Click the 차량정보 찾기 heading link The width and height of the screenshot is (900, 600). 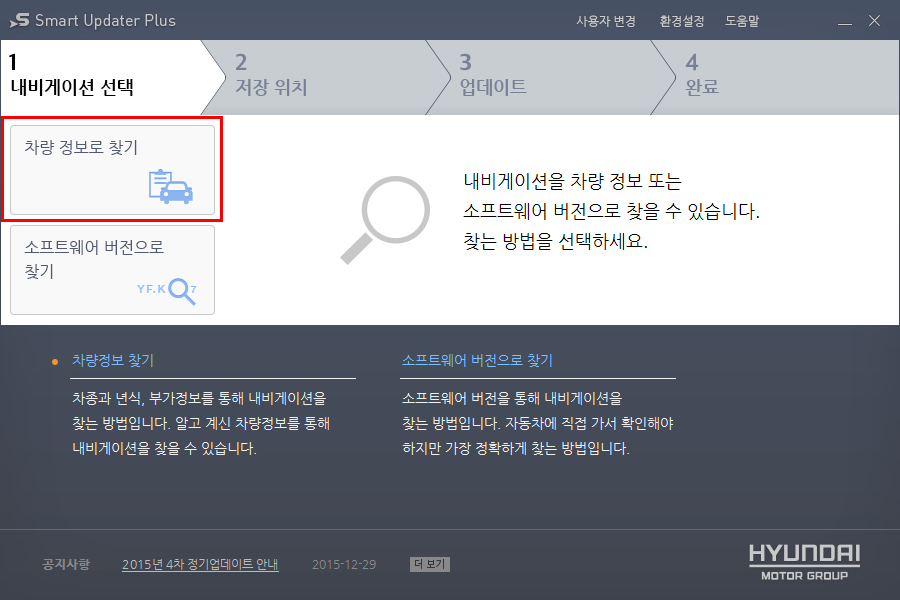(113, 361)
